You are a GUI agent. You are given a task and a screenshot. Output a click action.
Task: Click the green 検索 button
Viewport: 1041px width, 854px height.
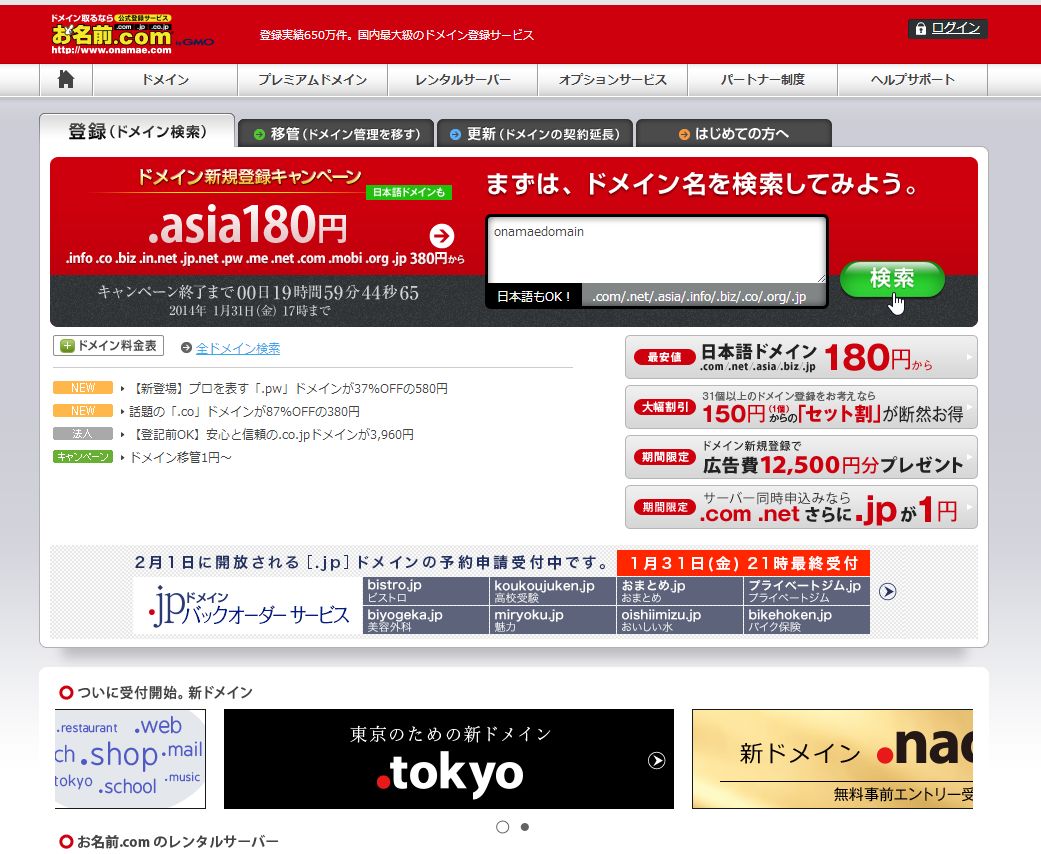[x=892, y=279]
